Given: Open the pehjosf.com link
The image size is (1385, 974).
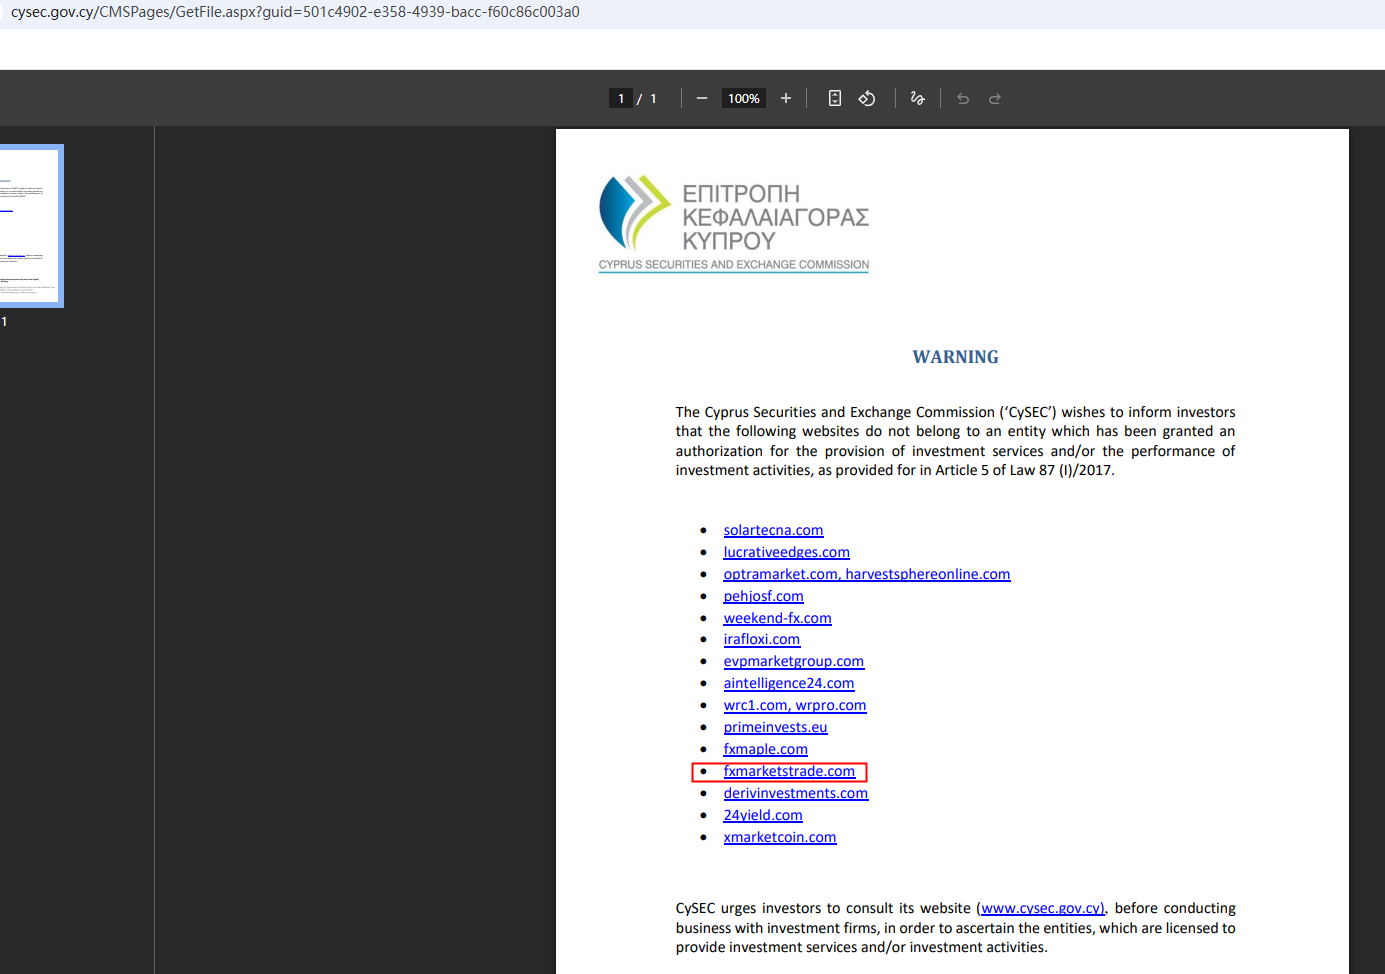Looking at the screenshot, I should coord(763,596).
